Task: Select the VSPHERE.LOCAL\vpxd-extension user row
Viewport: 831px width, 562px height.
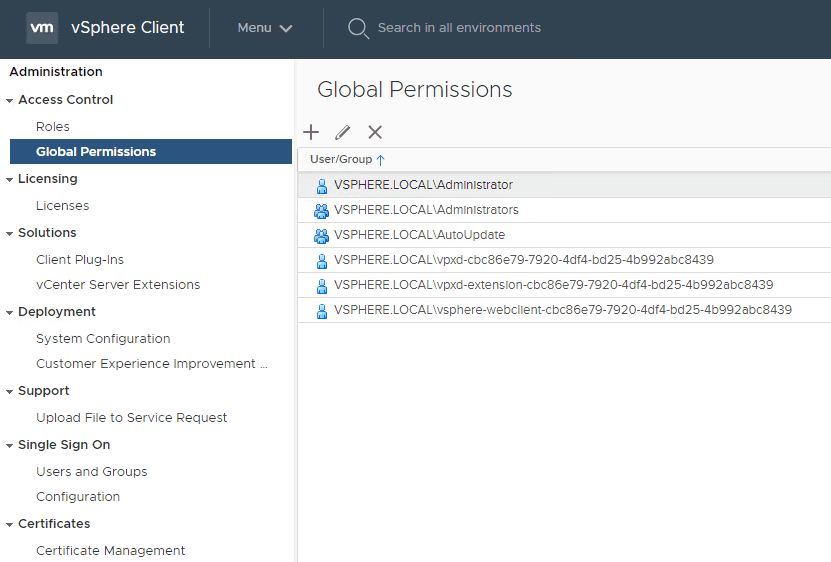Action: coord(564,285)
